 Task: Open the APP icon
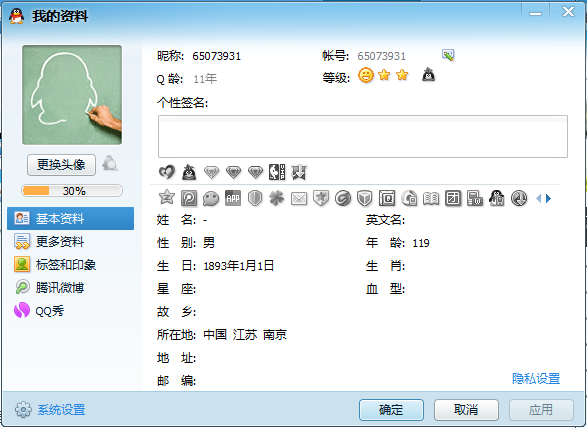tap(233, 198)
